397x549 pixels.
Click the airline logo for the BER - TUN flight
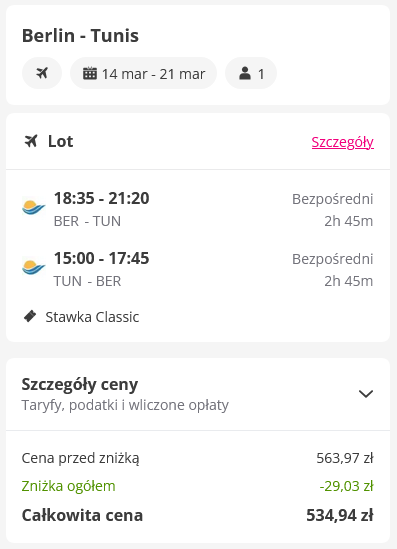coord(34,207)
